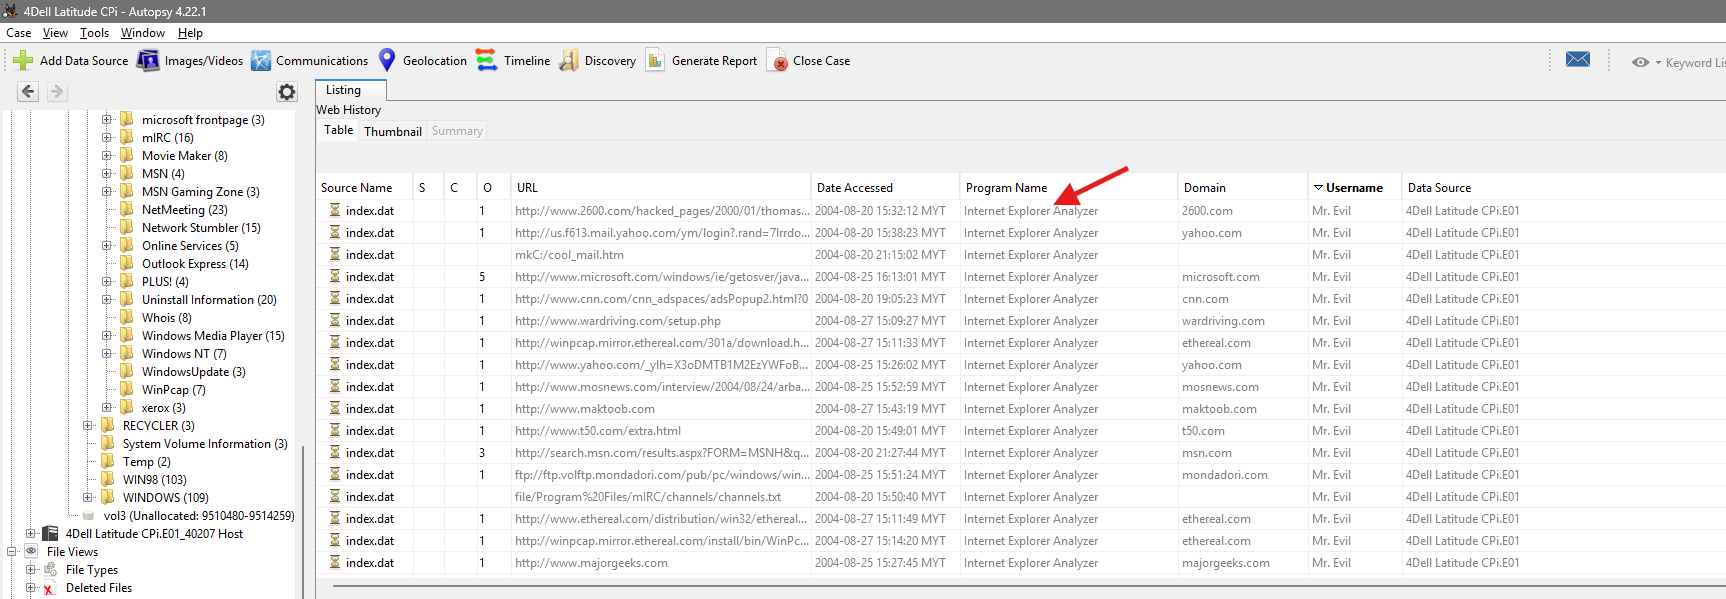1726x599 pixels.
Task: Sort by the URL column header
Action: click(x=661, y=188)
